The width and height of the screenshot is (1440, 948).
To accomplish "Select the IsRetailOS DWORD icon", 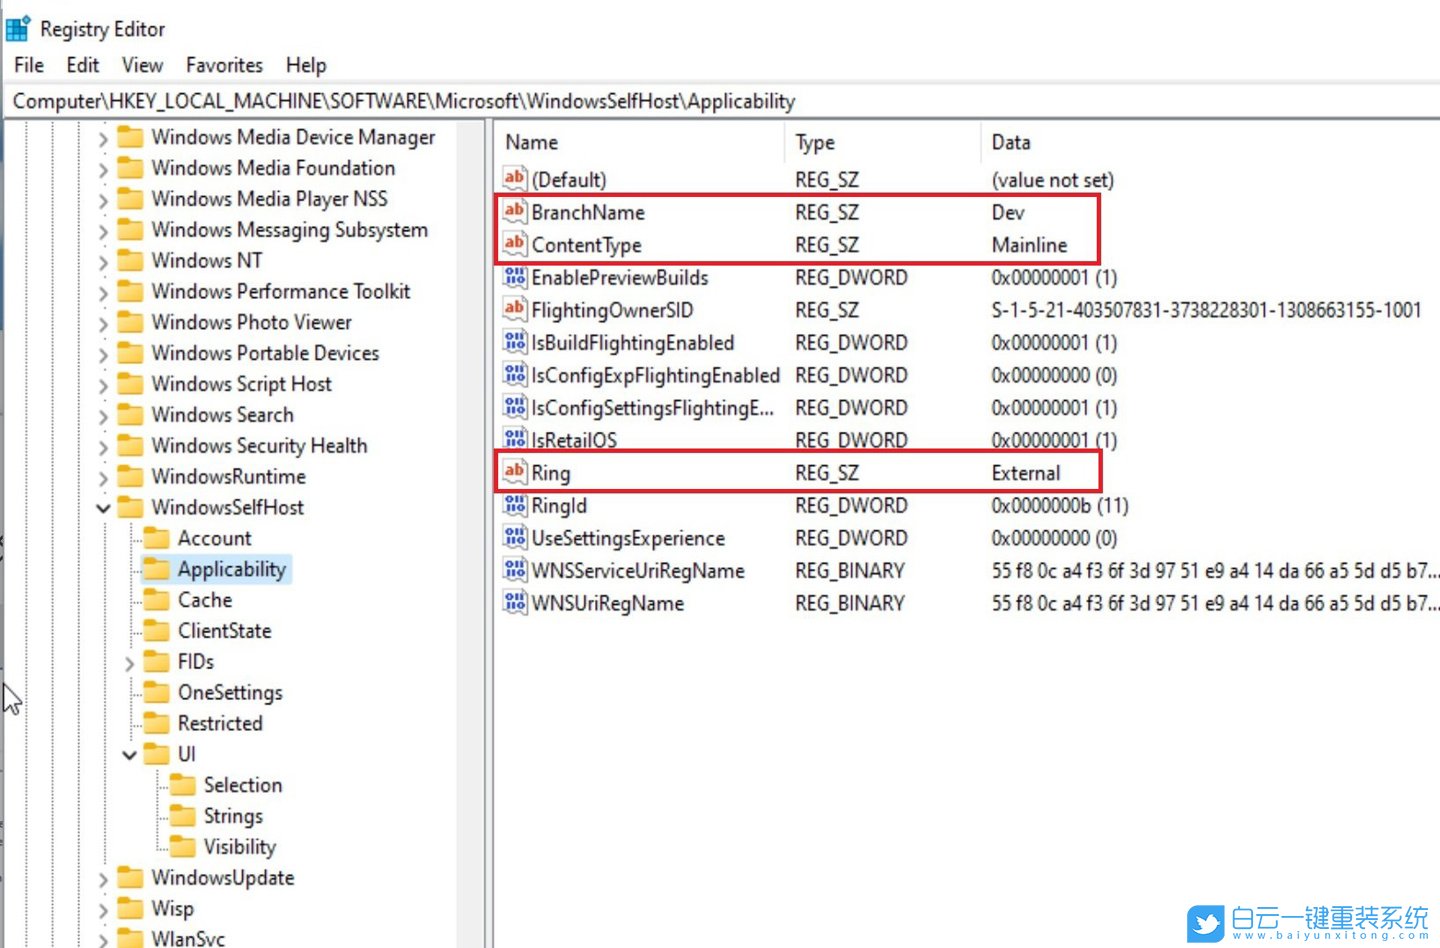I will (514, 439).
